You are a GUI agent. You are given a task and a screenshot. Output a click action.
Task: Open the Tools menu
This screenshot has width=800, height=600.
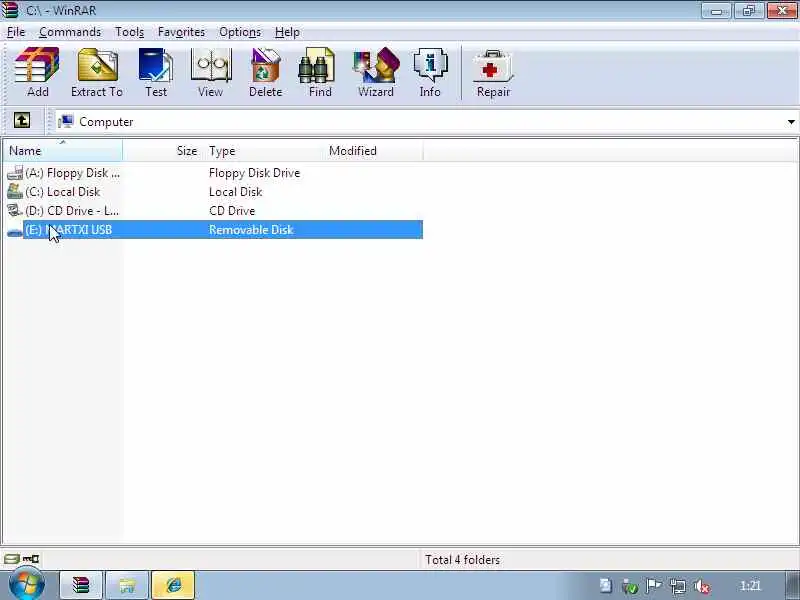[x=130, y=32]
